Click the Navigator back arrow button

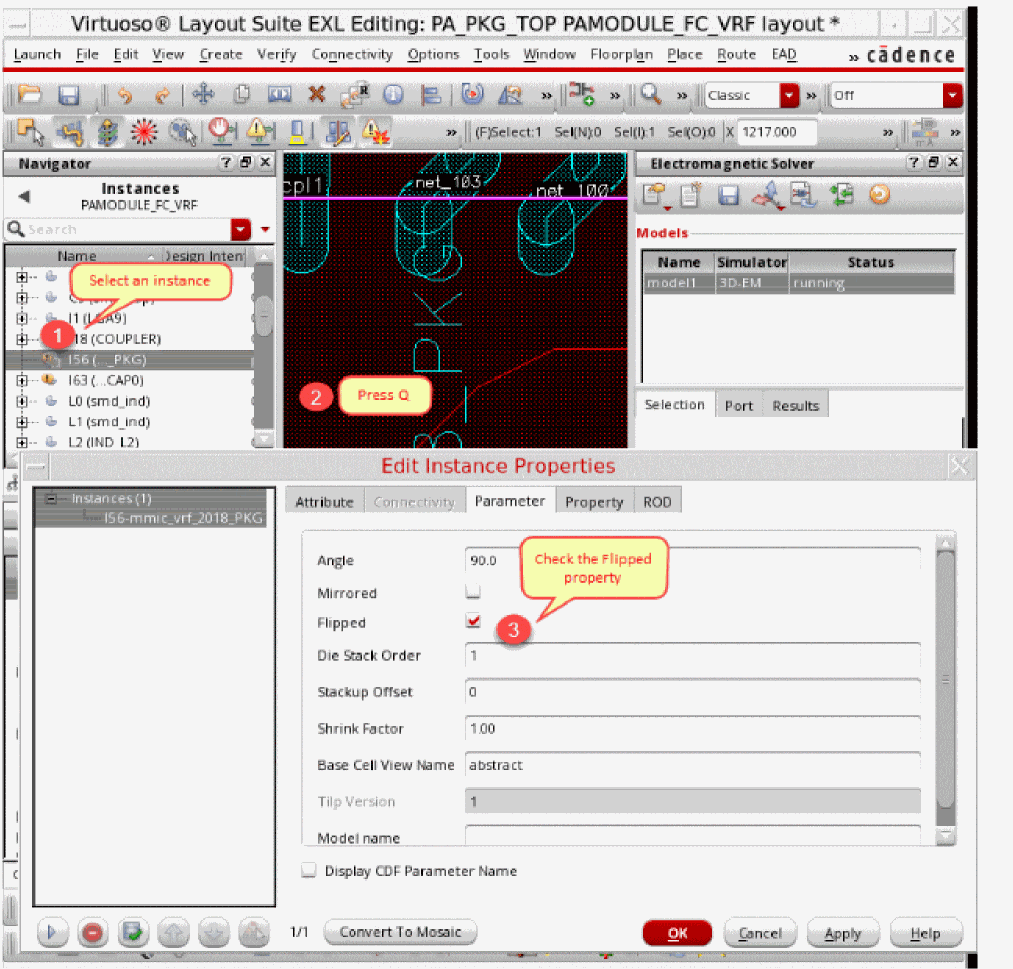click(25, 196)
